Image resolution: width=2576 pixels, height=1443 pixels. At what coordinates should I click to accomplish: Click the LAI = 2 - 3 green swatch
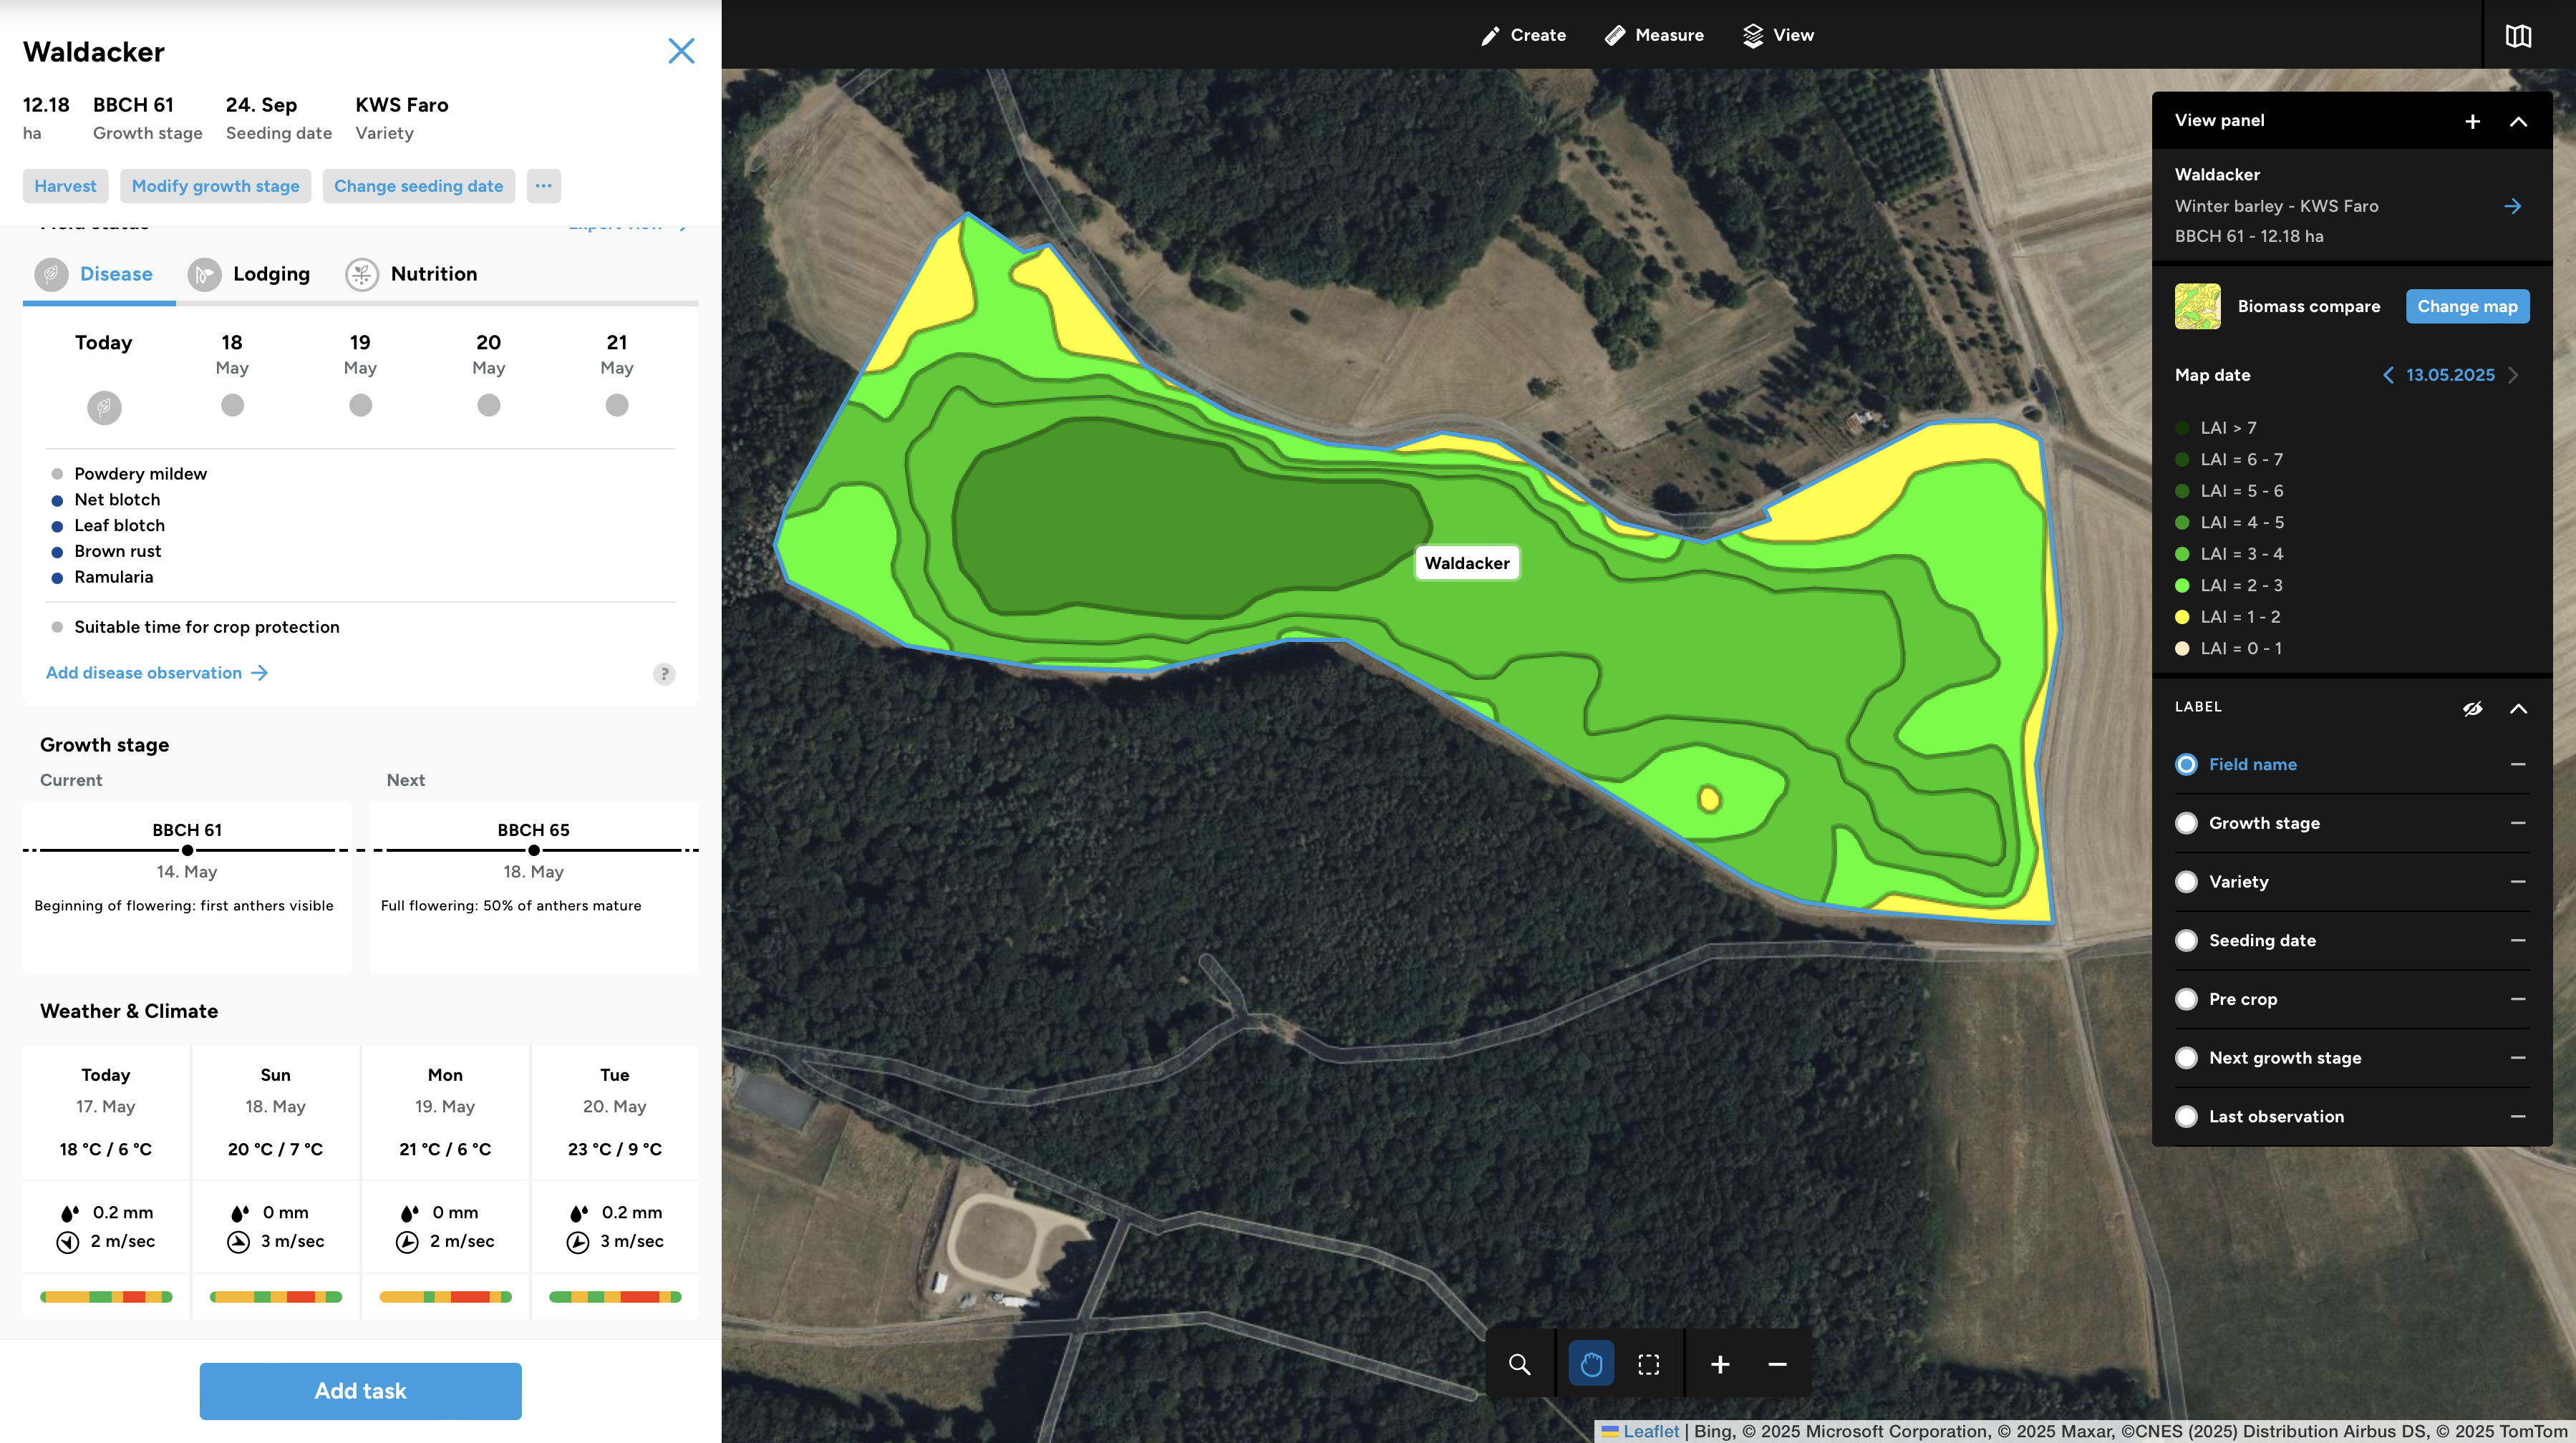[2182, 586]
